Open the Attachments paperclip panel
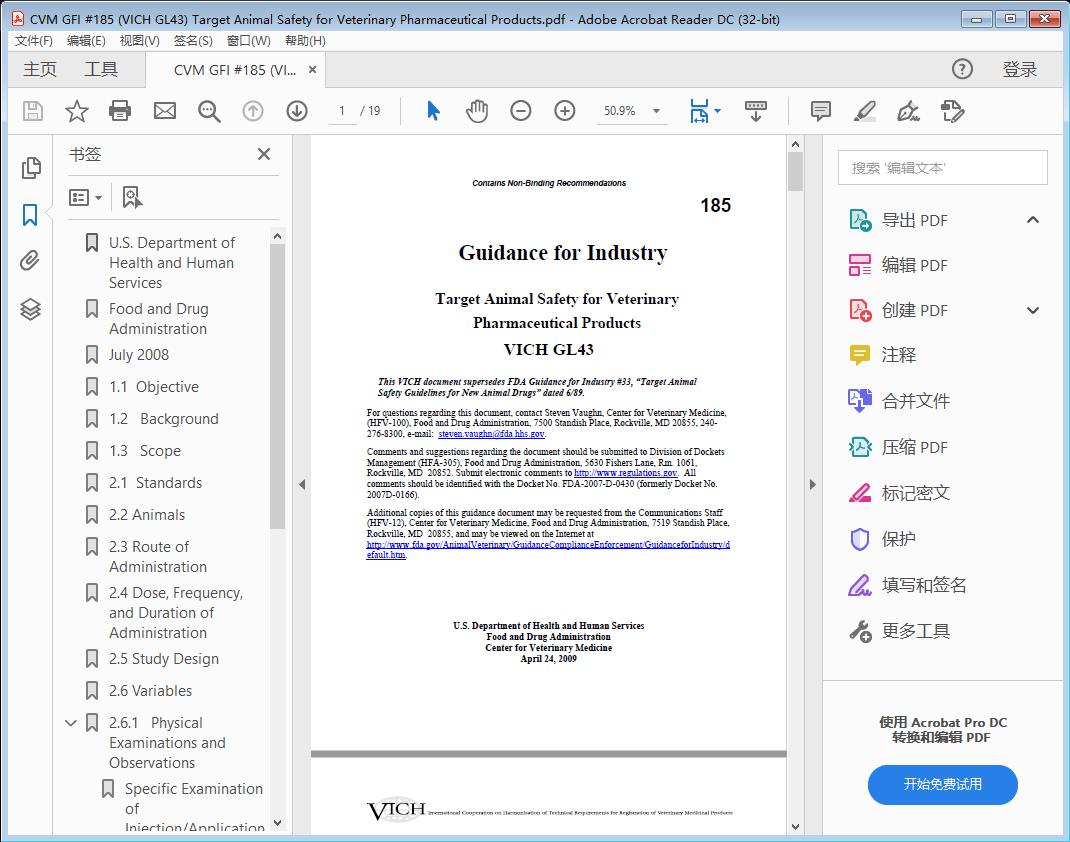 point(30,261)
